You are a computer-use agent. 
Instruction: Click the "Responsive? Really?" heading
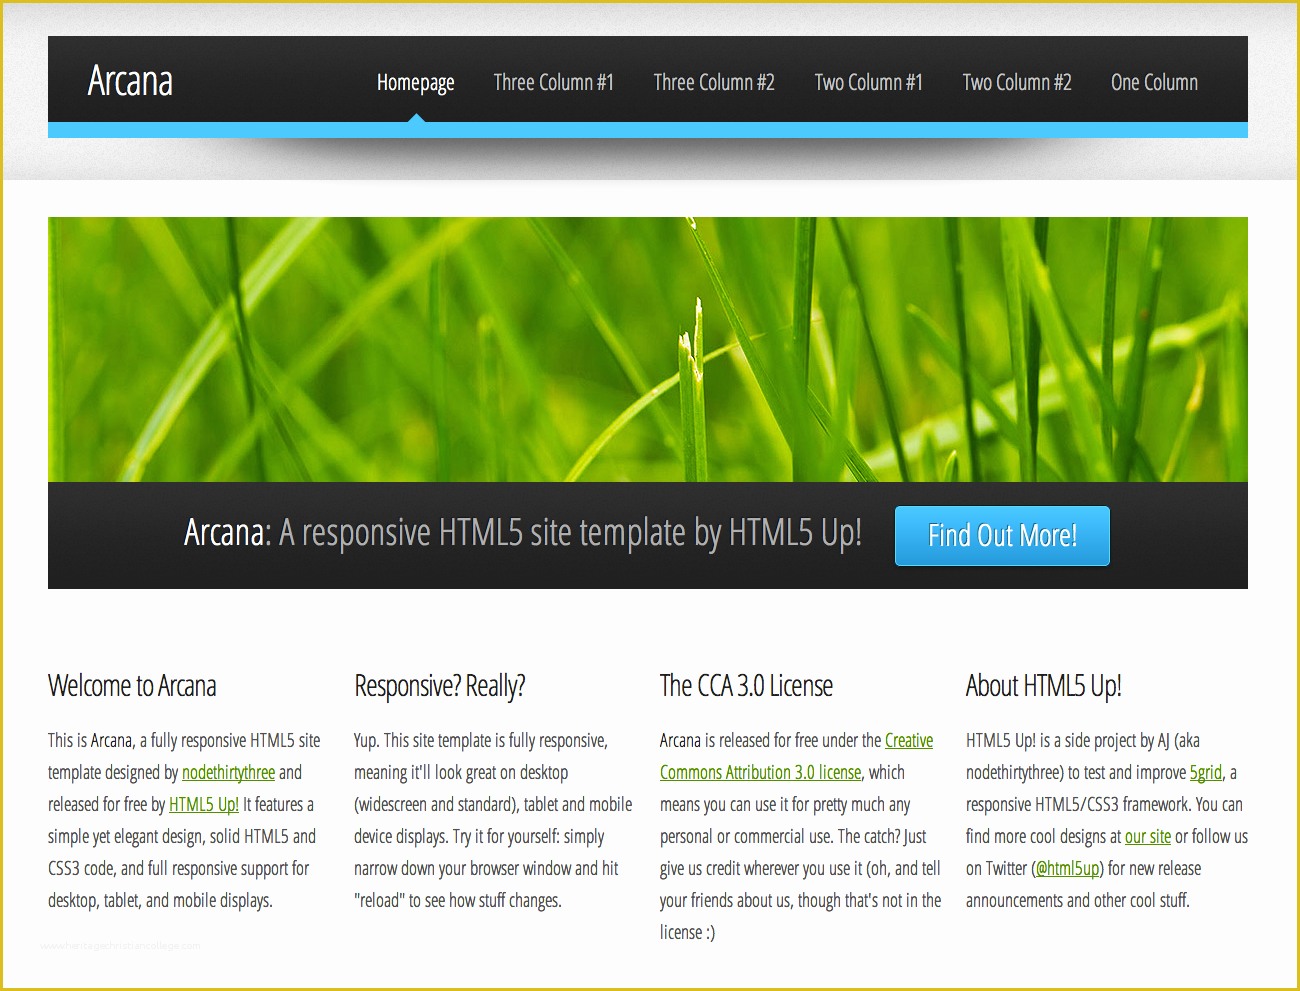[x=441, y=686]
